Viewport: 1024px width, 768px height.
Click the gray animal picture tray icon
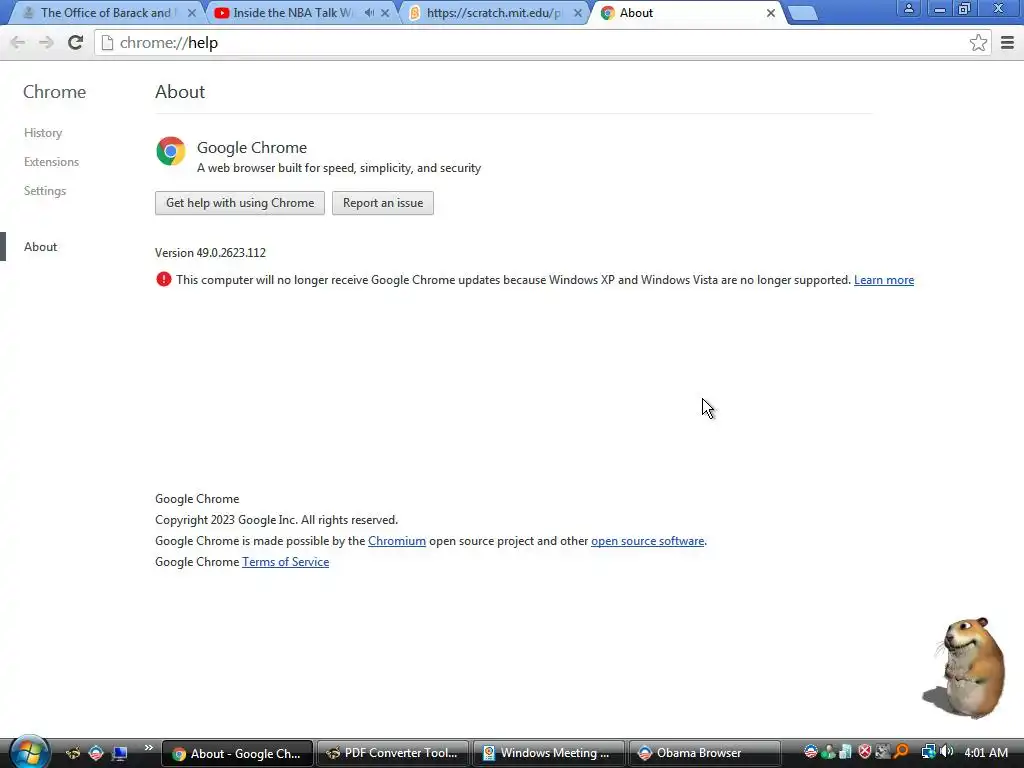point(882,752)
